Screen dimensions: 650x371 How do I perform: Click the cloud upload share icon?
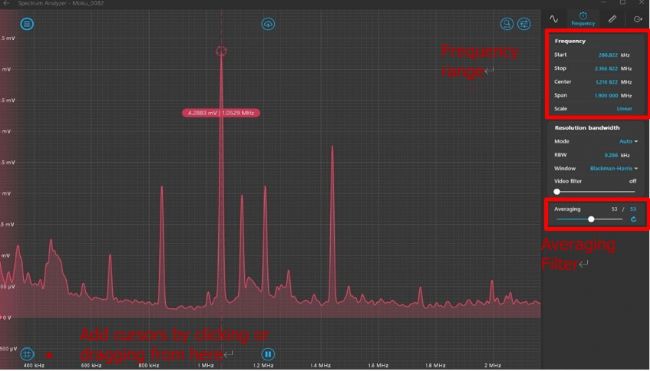(x=268, y=24)
